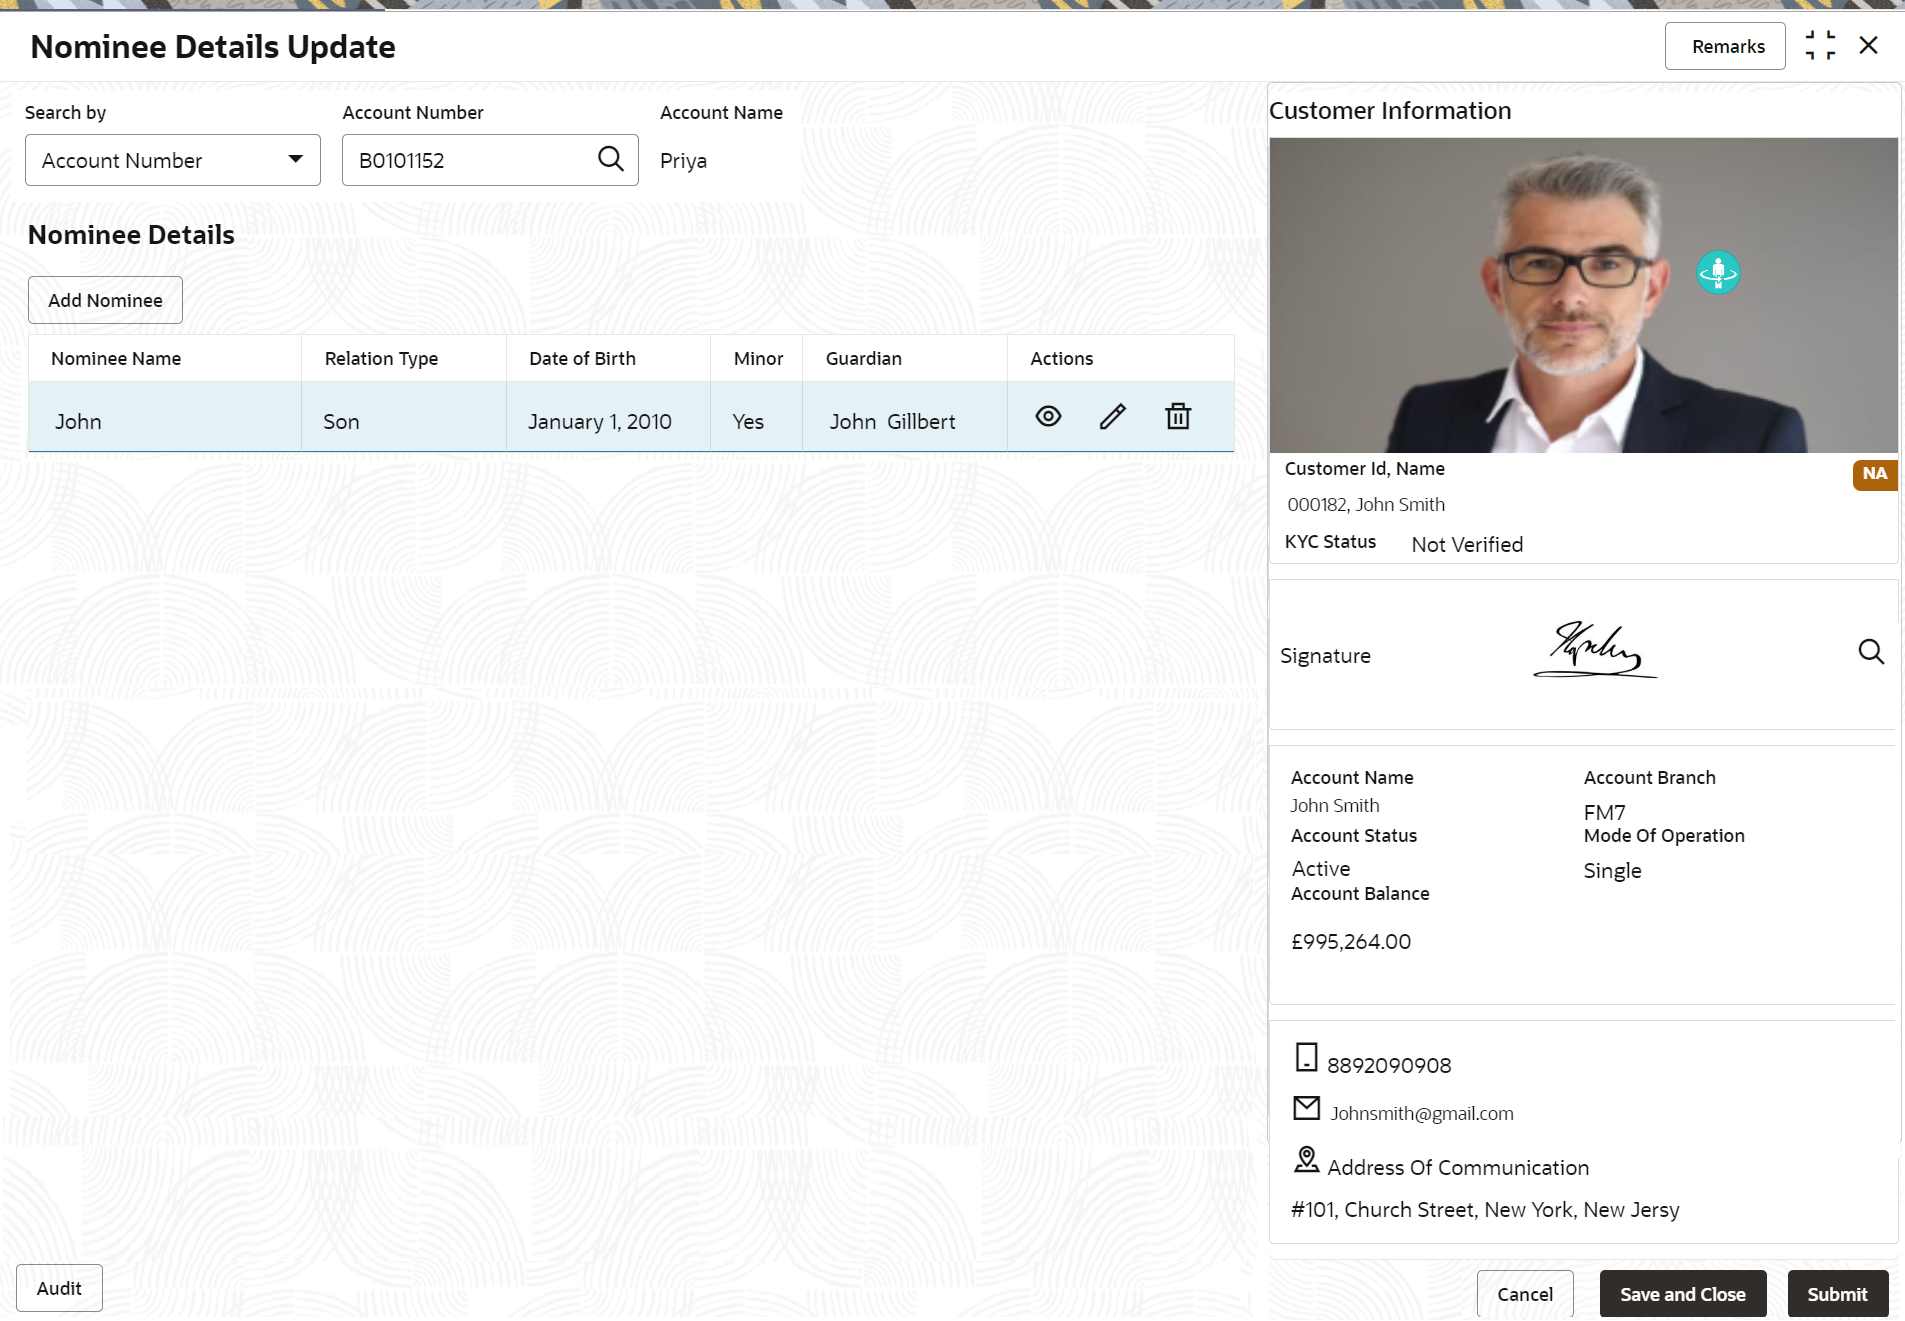Open the 360 customer view icon on photo
Image resolution: width=1905 pixels, height=1321 pixels.
click(1718, 272)
